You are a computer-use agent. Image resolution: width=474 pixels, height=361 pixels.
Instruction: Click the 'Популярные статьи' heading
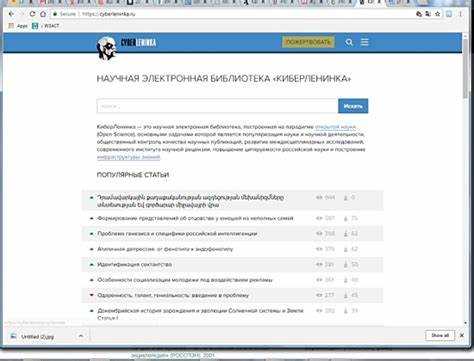(133, 175)
